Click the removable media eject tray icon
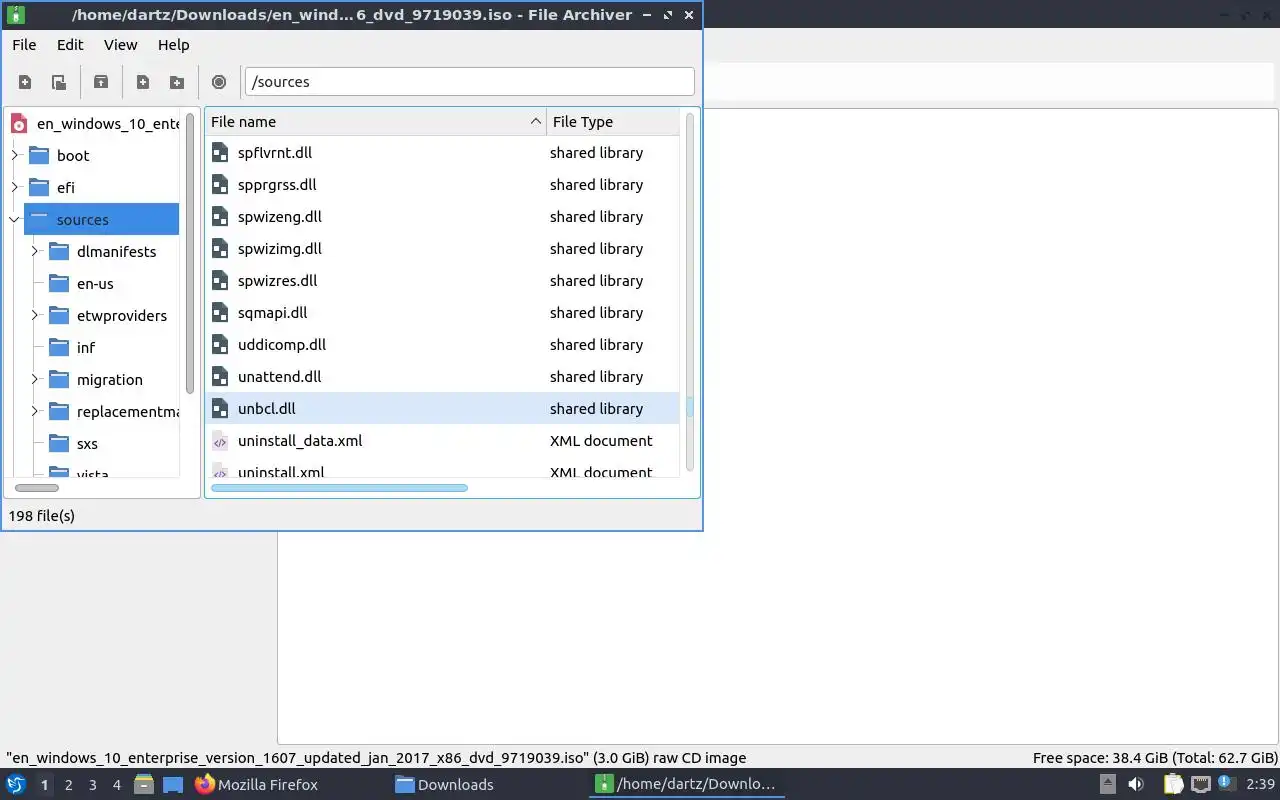This screenshot has width=1280, height=800. (x=1108, y=785)
